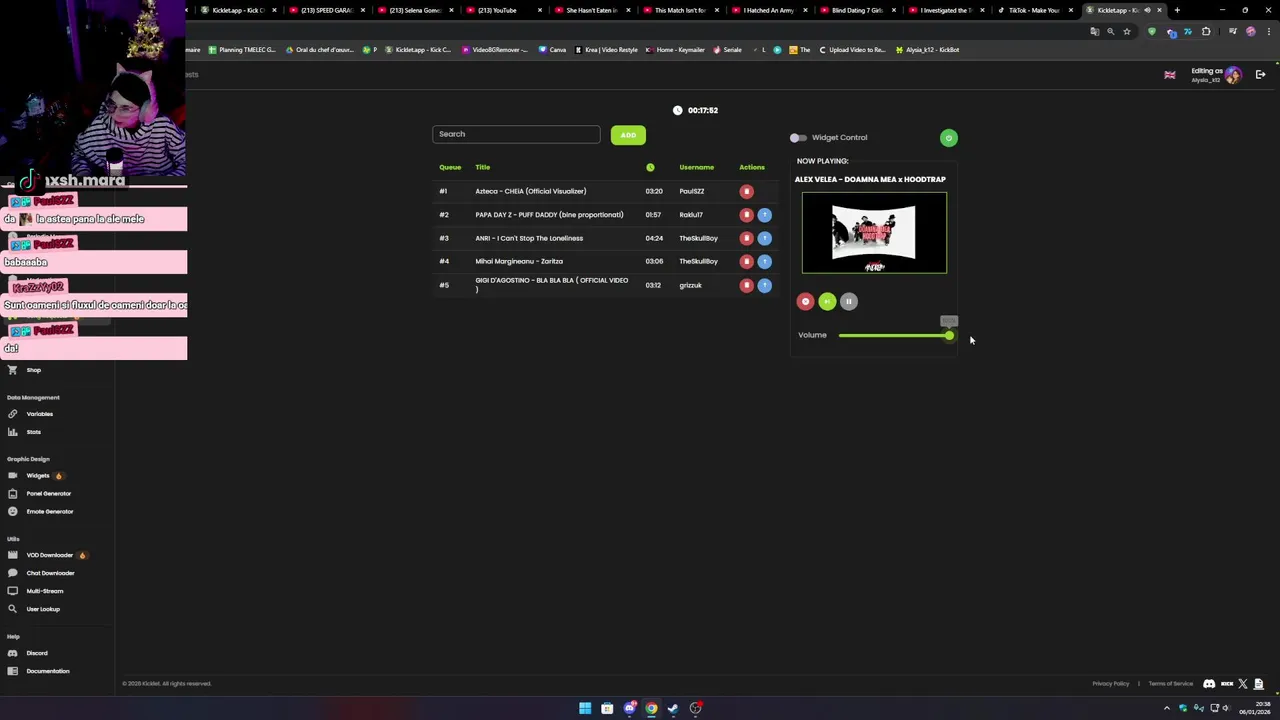Open the browser extensions puzzle icon
1280x720 pixels.
[x=1206, y=31]
